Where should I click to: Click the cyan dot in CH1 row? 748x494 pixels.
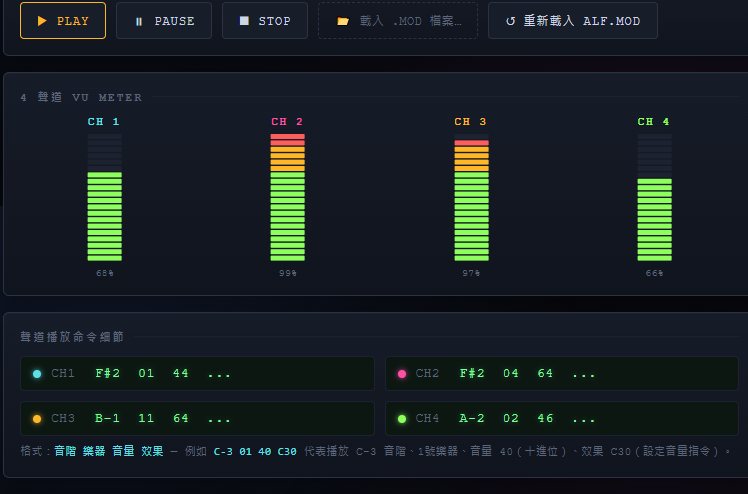(x=37, y=374)
